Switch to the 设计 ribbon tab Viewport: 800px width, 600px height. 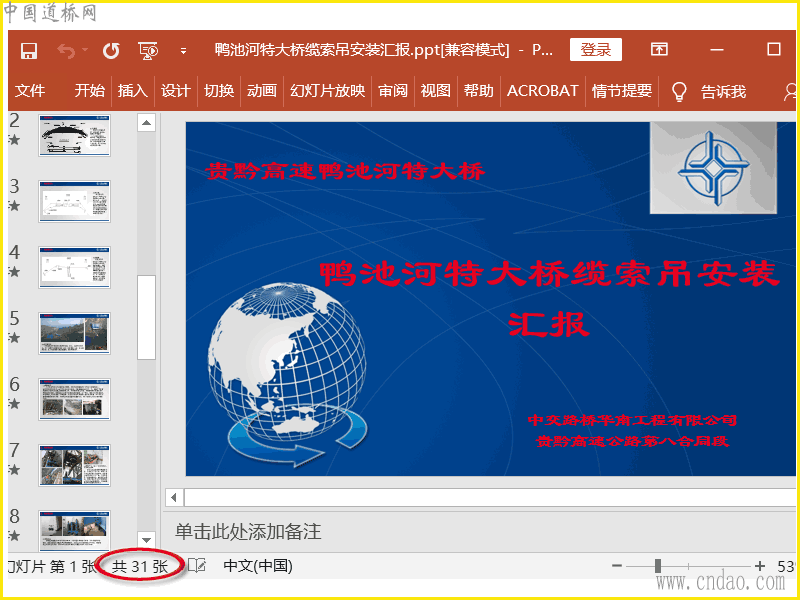pyautogui.click(x=176, y=91)
